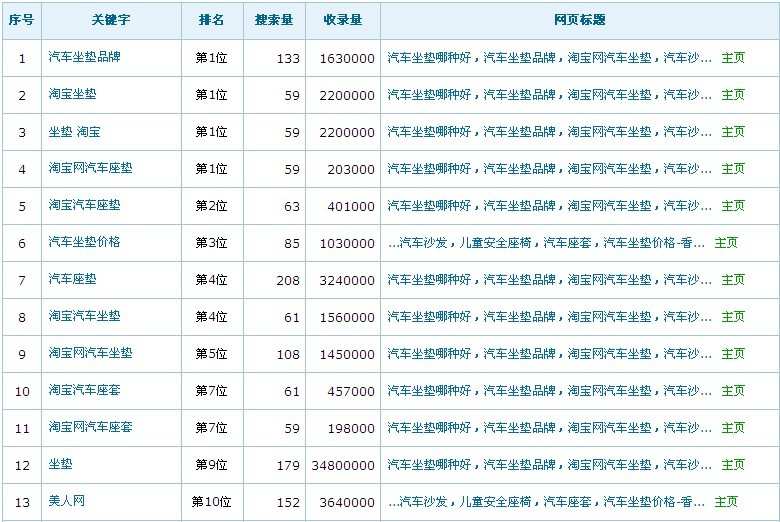780x522 pixels.
Task: Select the search volume 85
Action: [x=292, y=244]
